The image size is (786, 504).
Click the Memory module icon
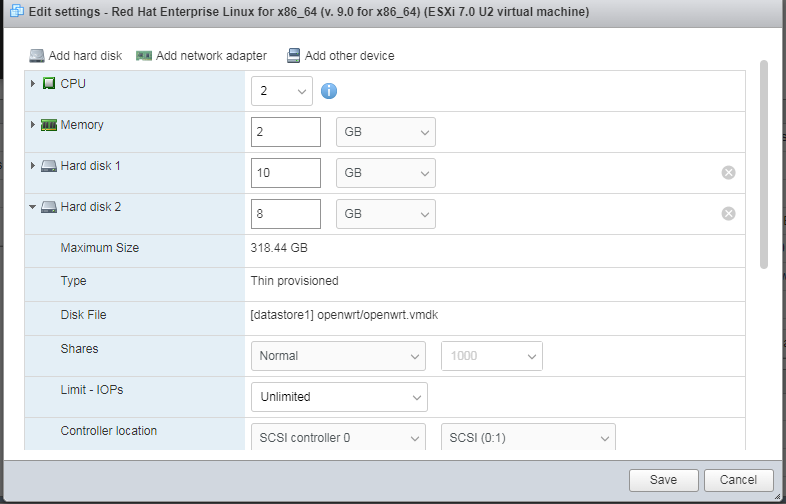pyautogui.click(x=49, y=125)
